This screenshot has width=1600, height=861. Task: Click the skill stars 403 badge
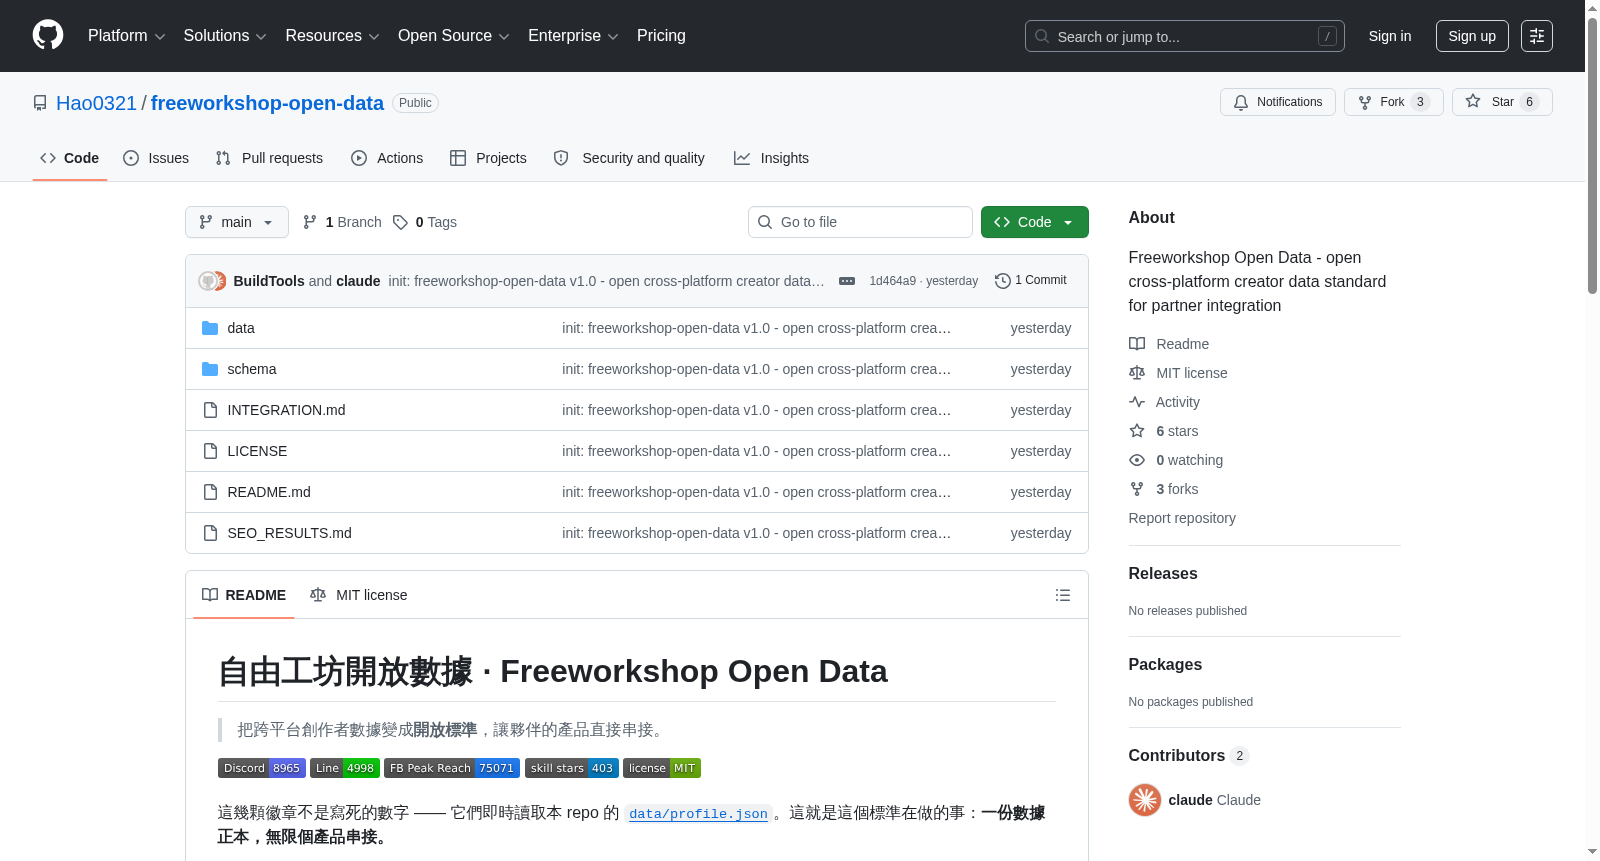click(572, 768)
